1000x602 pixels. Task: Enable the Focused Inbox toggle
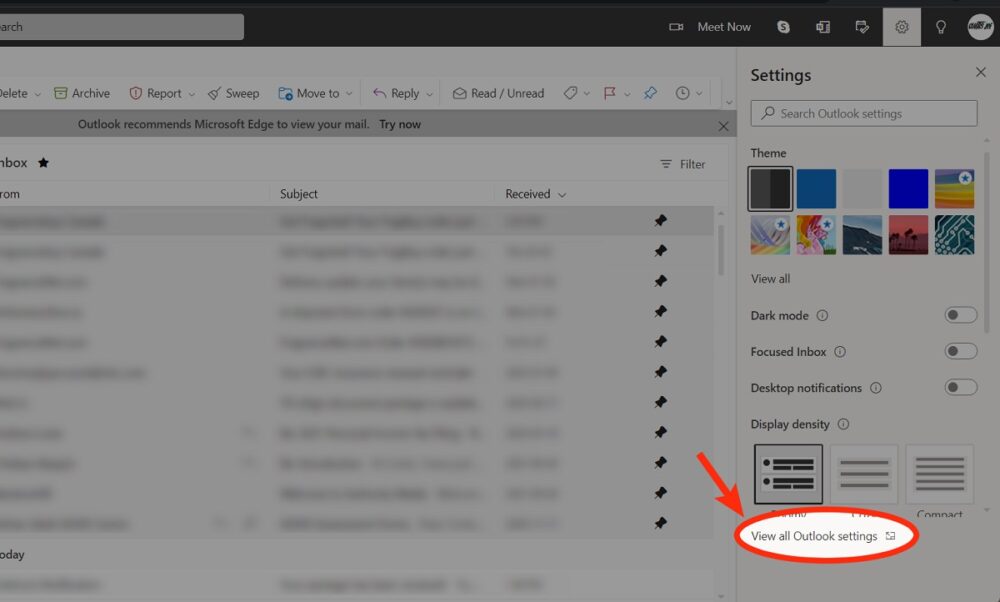(960, 351)
